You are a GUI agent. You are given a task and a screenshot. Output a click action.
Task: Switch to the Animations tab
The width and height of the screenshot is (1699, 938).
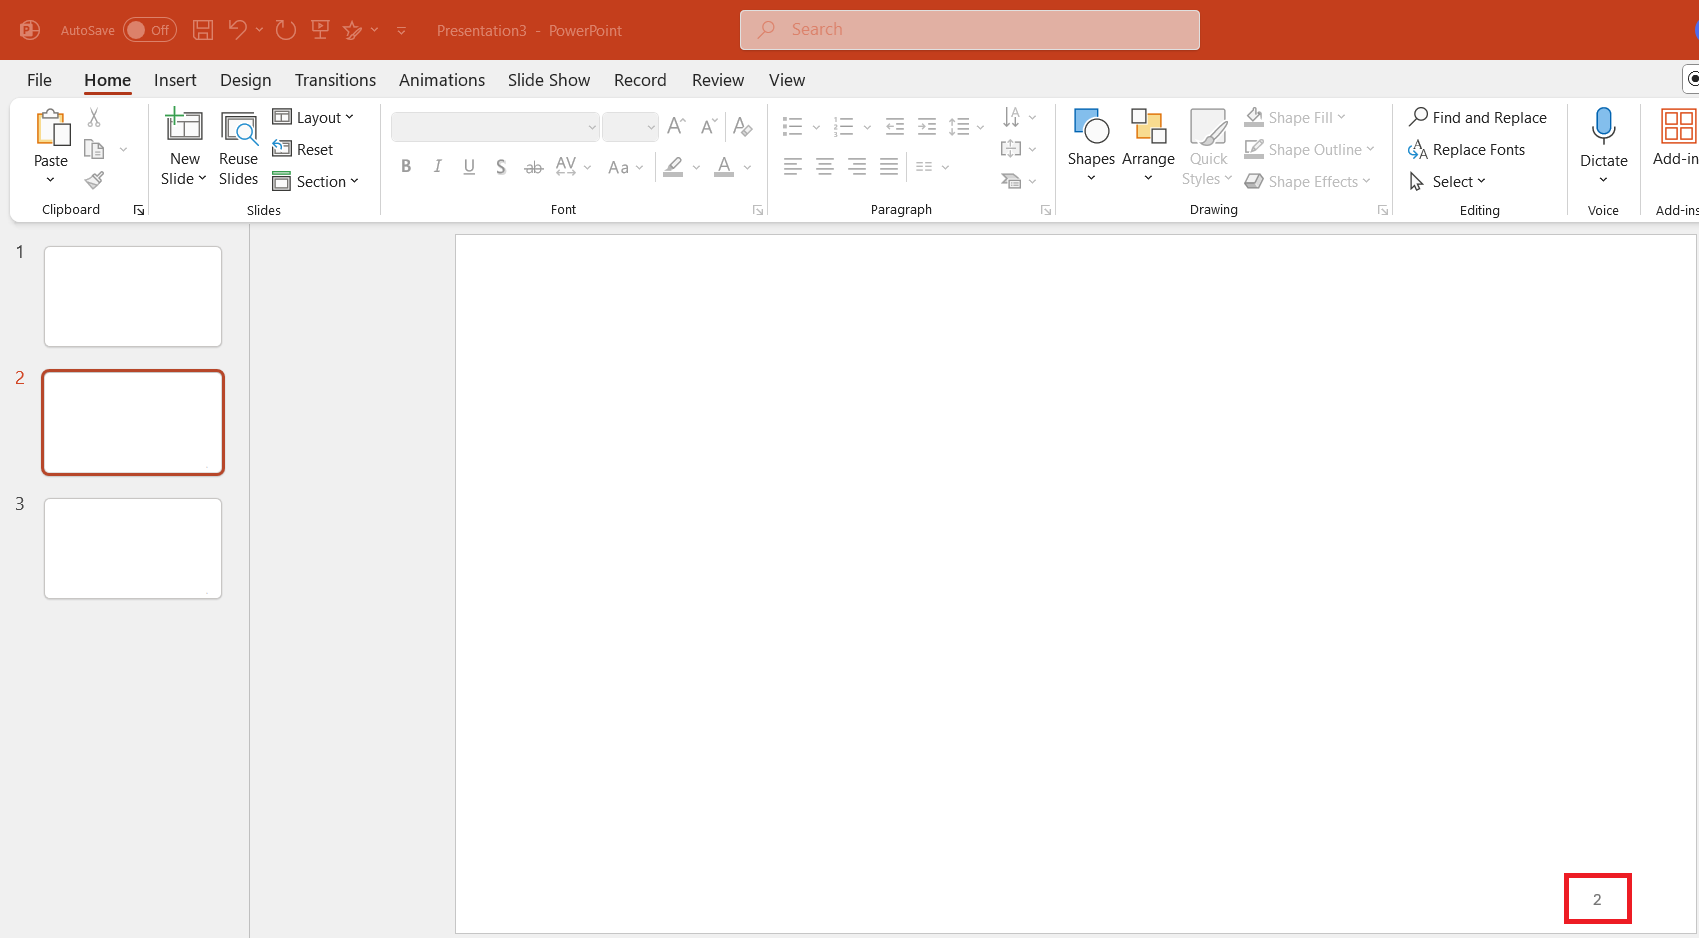pos(442,80)
